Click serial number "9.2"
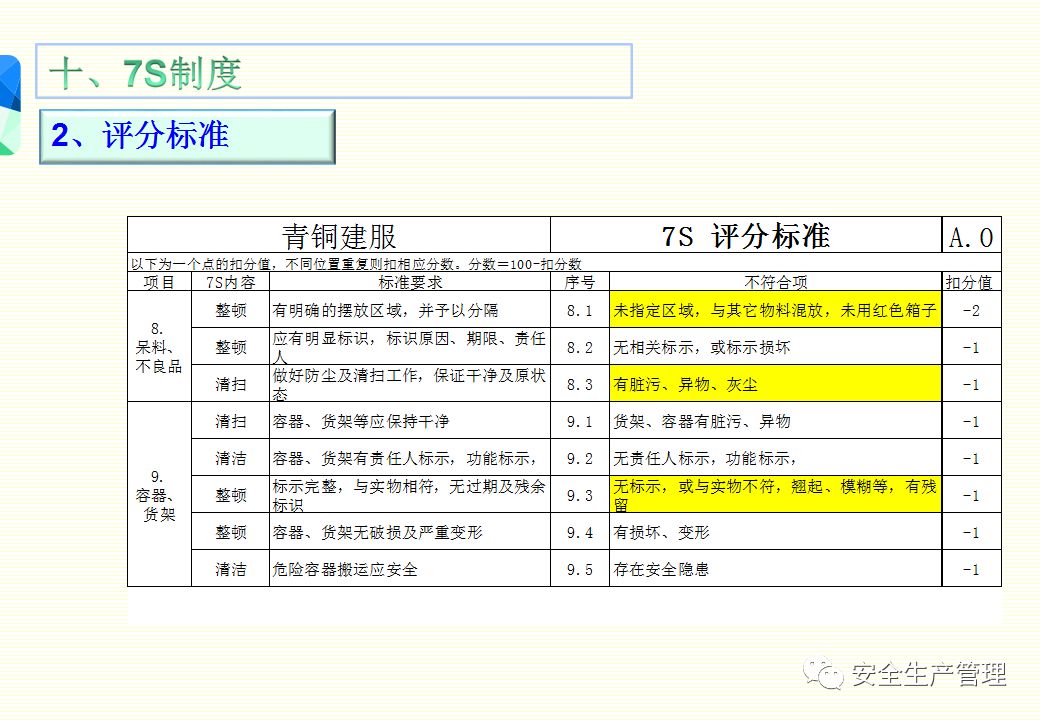This screenshot has height=720, width=1040. pos(580,459)
